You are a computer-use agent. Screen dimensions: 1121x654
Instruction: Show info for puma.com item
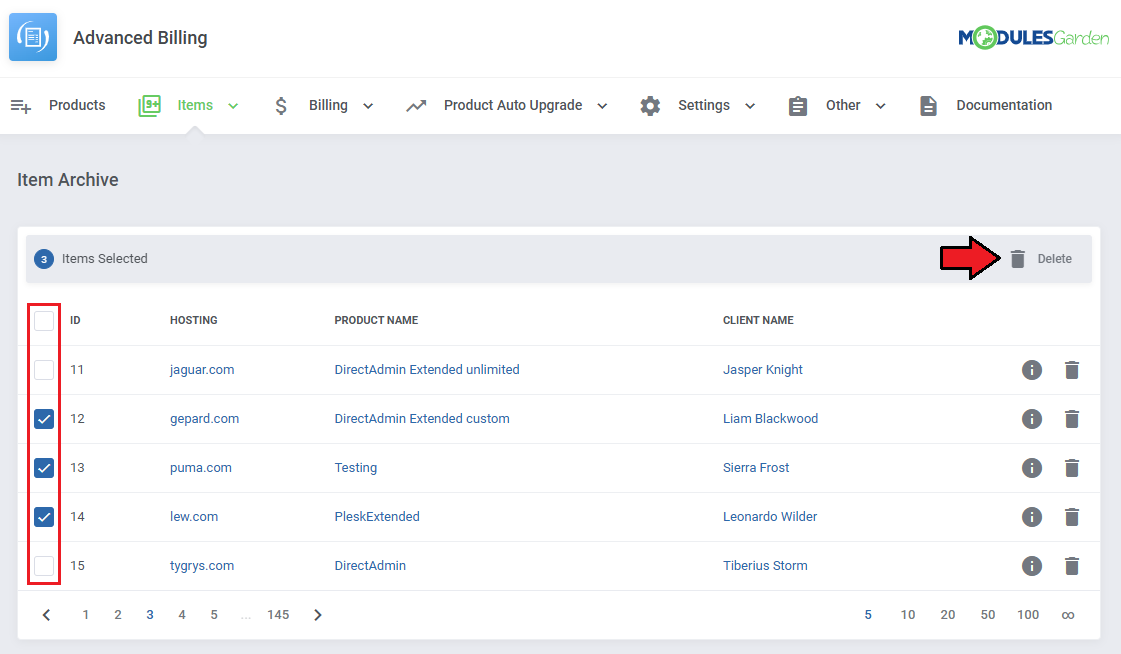(1032, 467)
